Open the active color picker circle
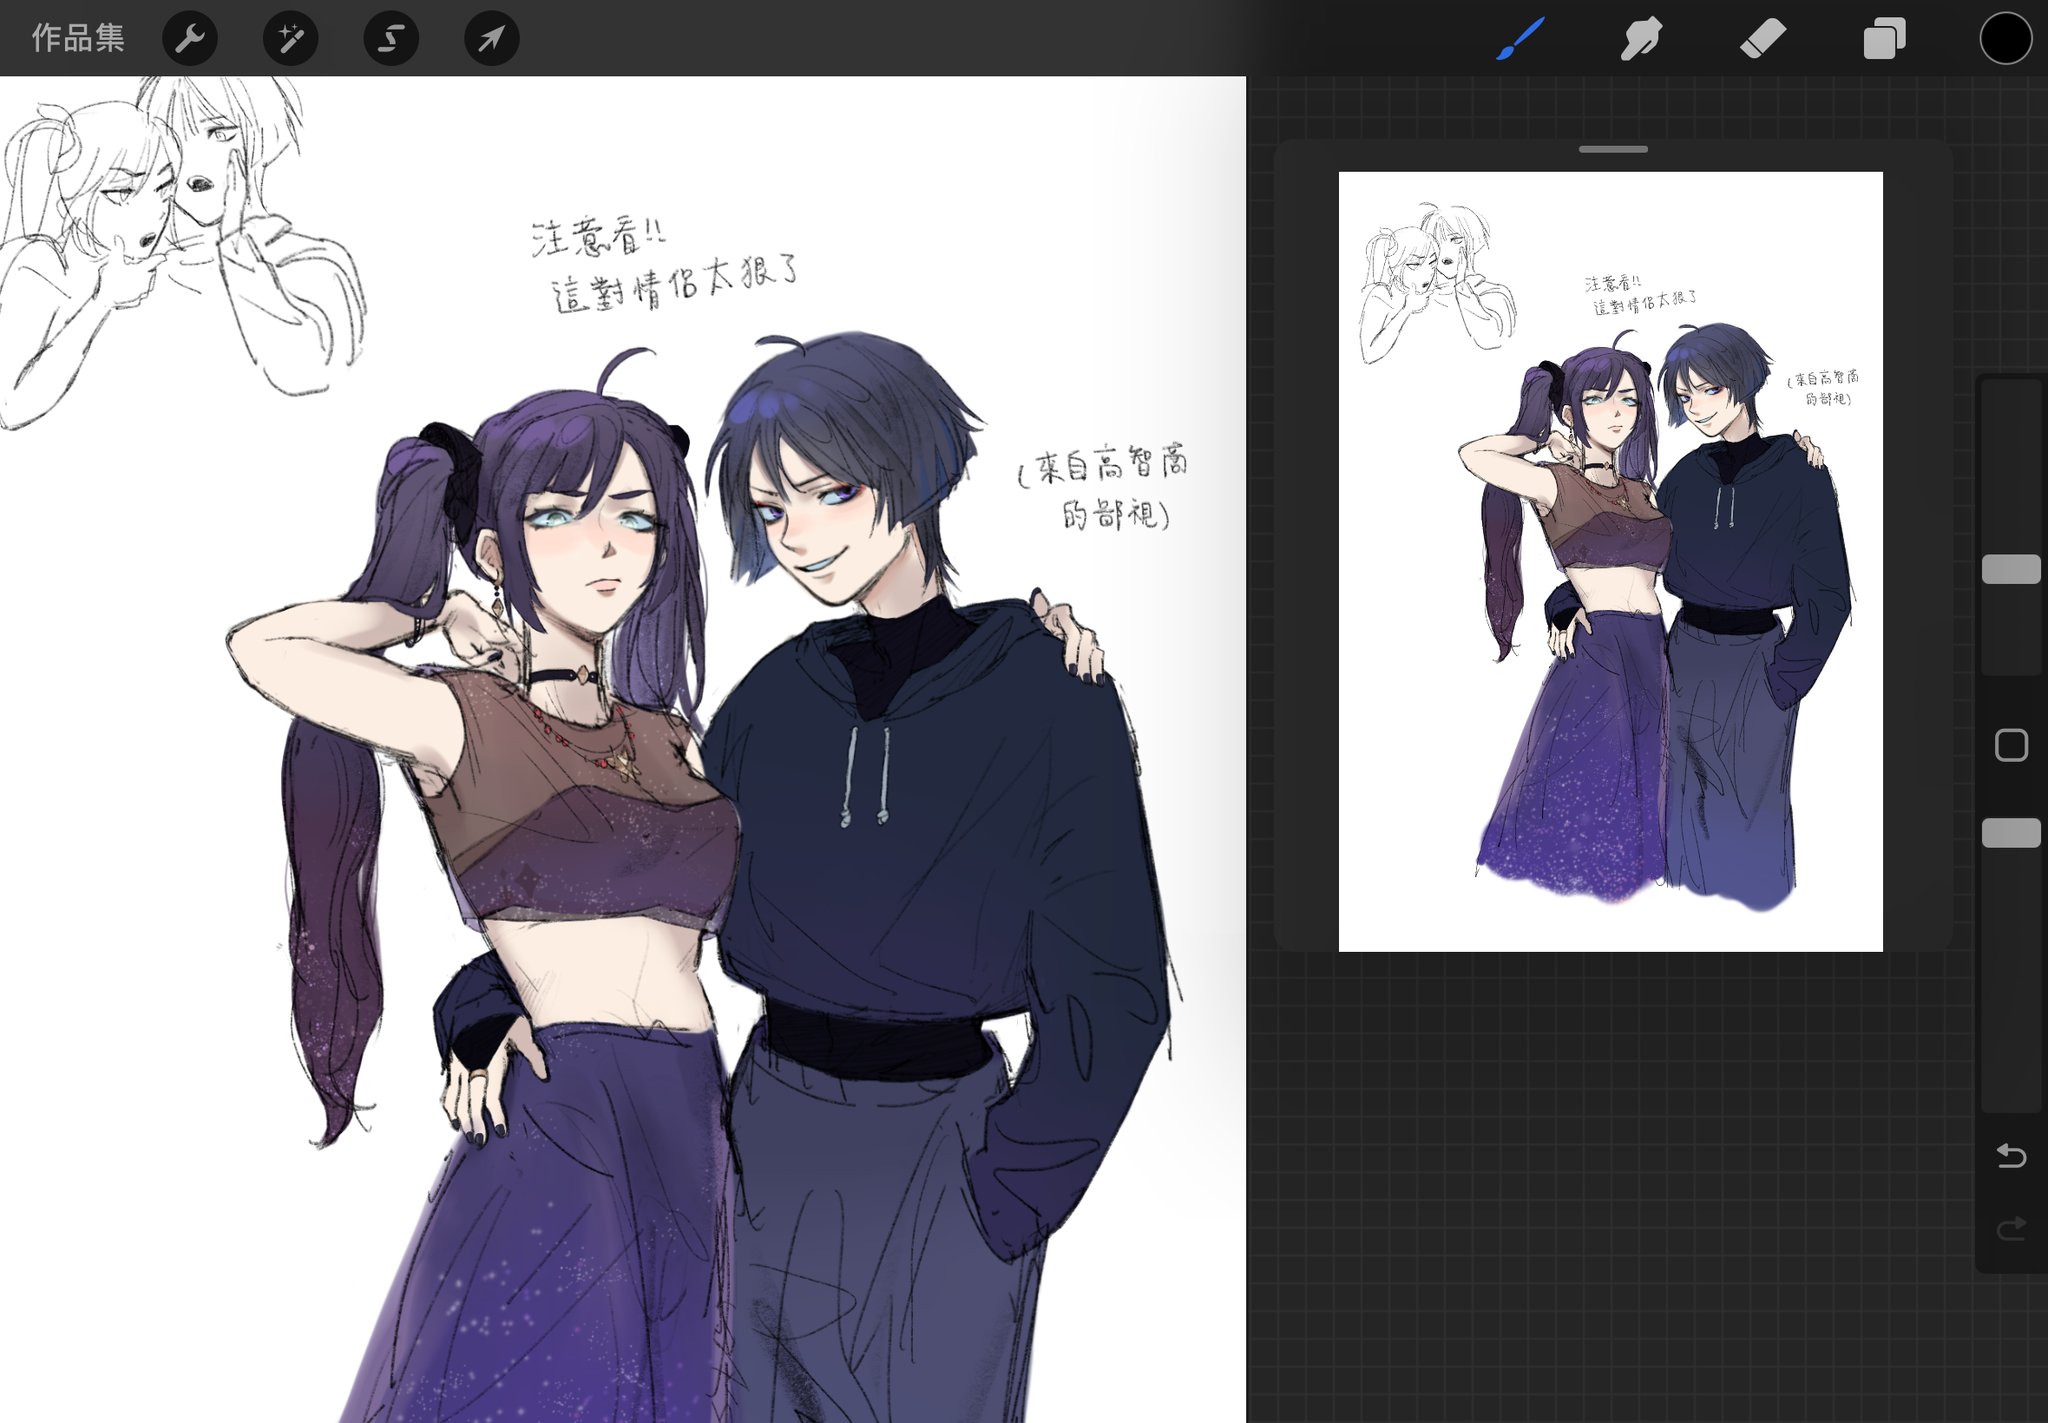The width and height of the screenshot is (2048, 1423). coord(2005,39)
